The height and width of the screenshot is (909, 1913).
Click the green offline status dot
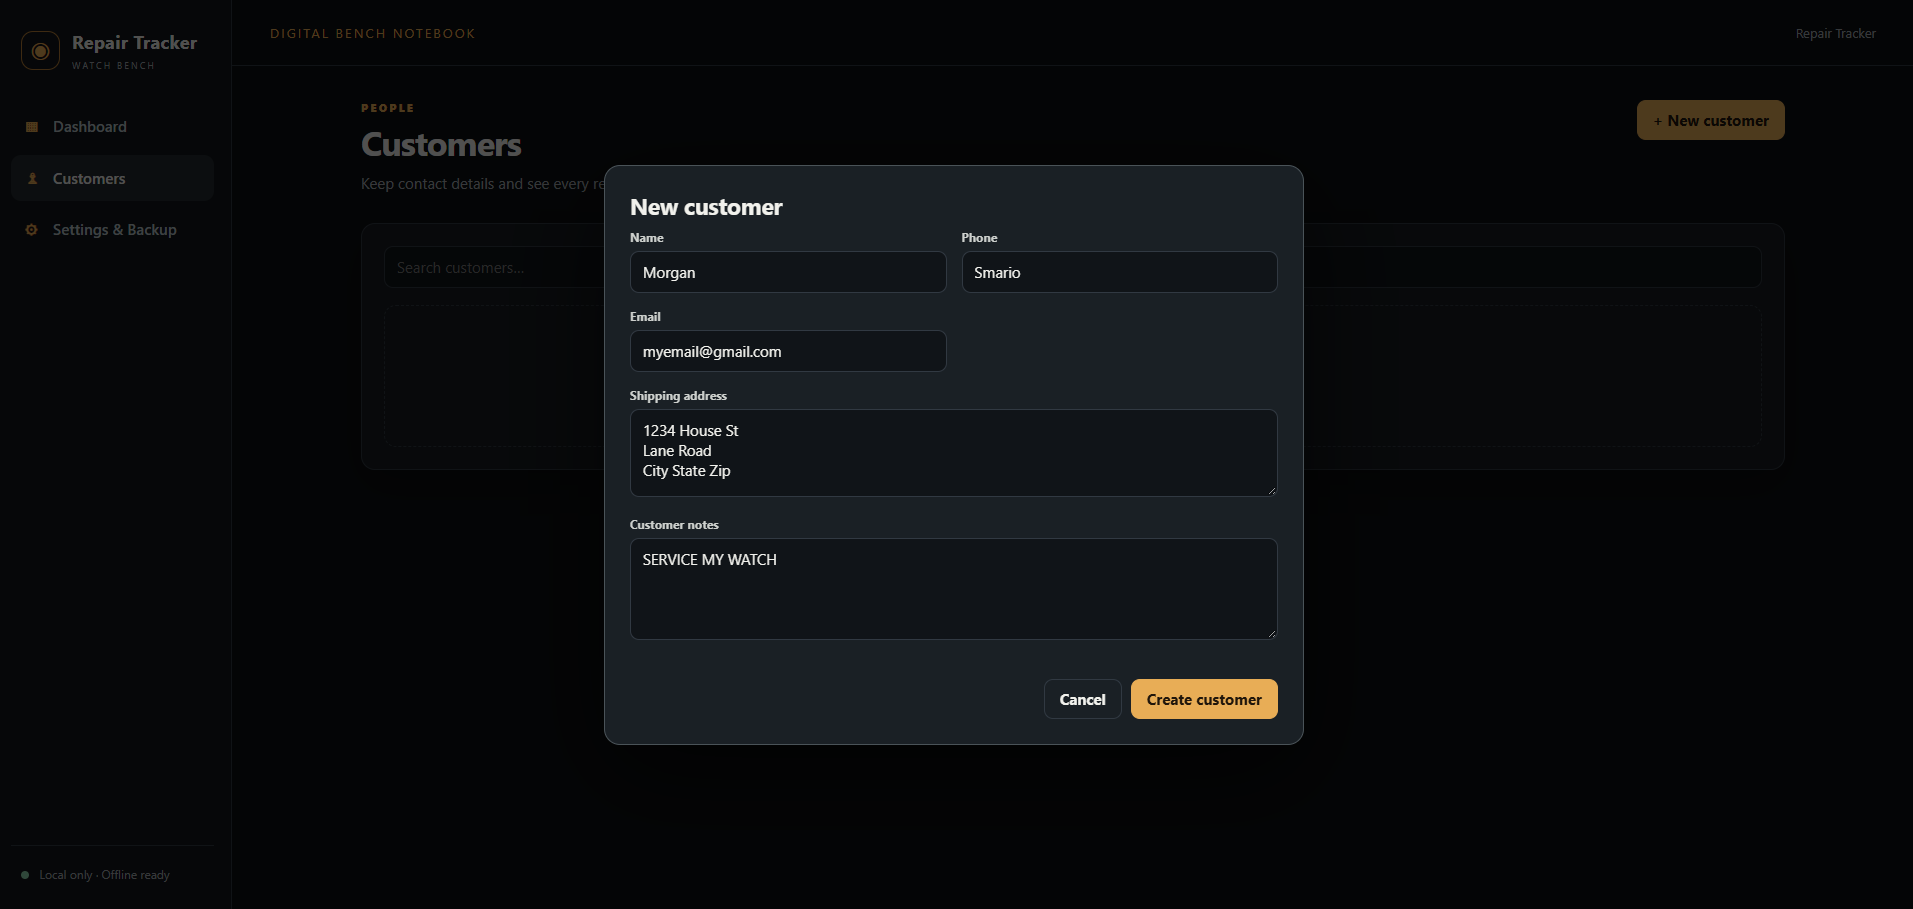25,875
